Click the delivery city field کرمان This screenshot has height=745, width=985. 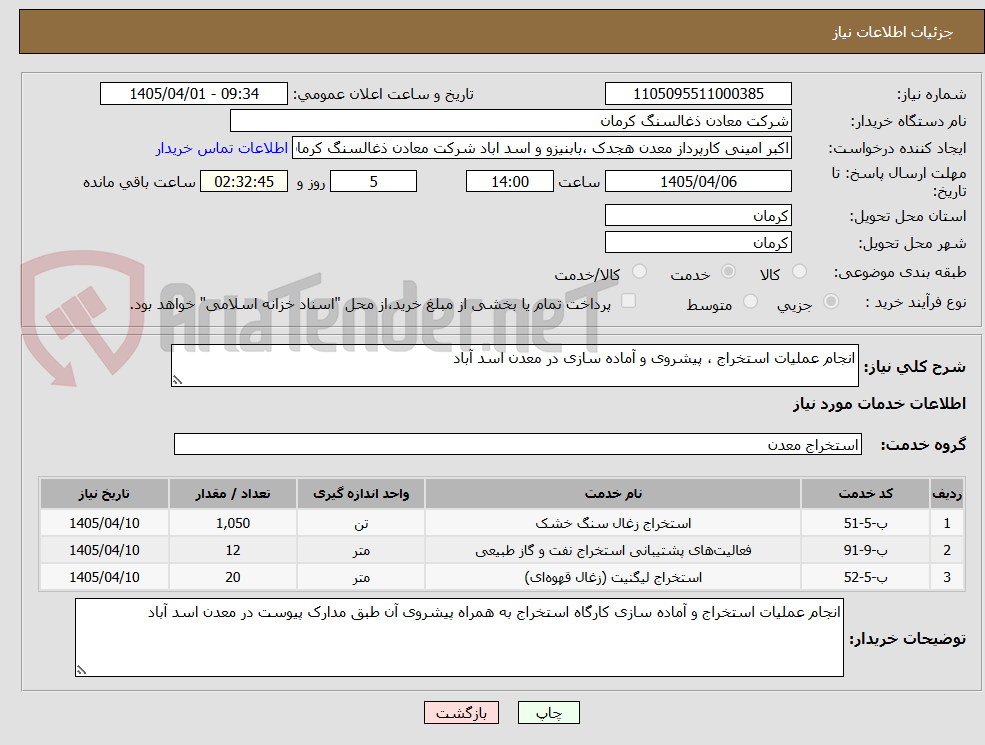(x=698, y=242)
